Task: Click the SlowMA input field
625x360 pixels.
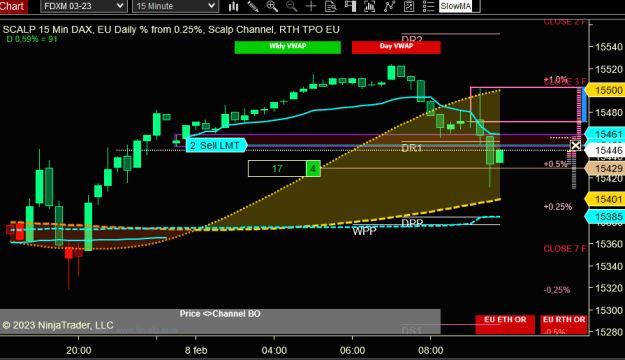Action: (459, 6)
